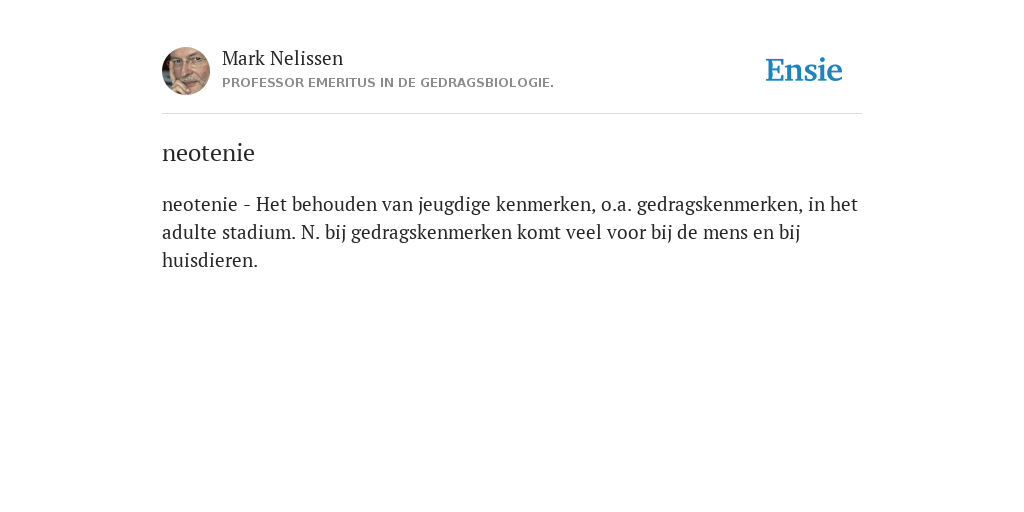Image resolution: width=1024 pixels, height=512 pixels.
Task: Click the abbreviation 'o.a.' in the text
Action: [616, 205]
